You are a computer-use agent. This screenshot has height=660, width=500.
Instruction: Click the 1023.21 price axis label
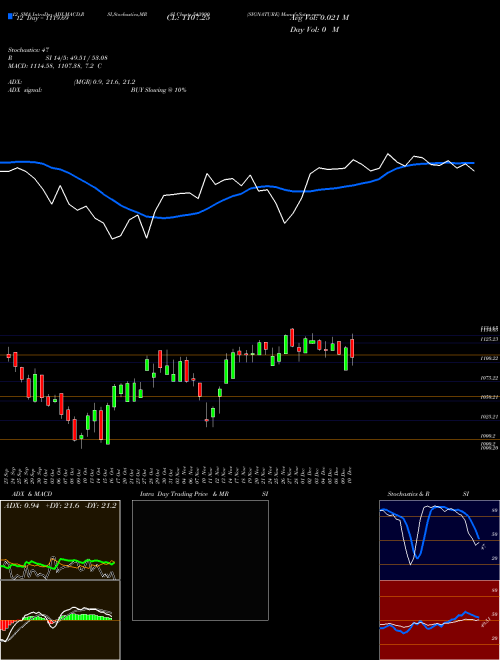(489, 417)
